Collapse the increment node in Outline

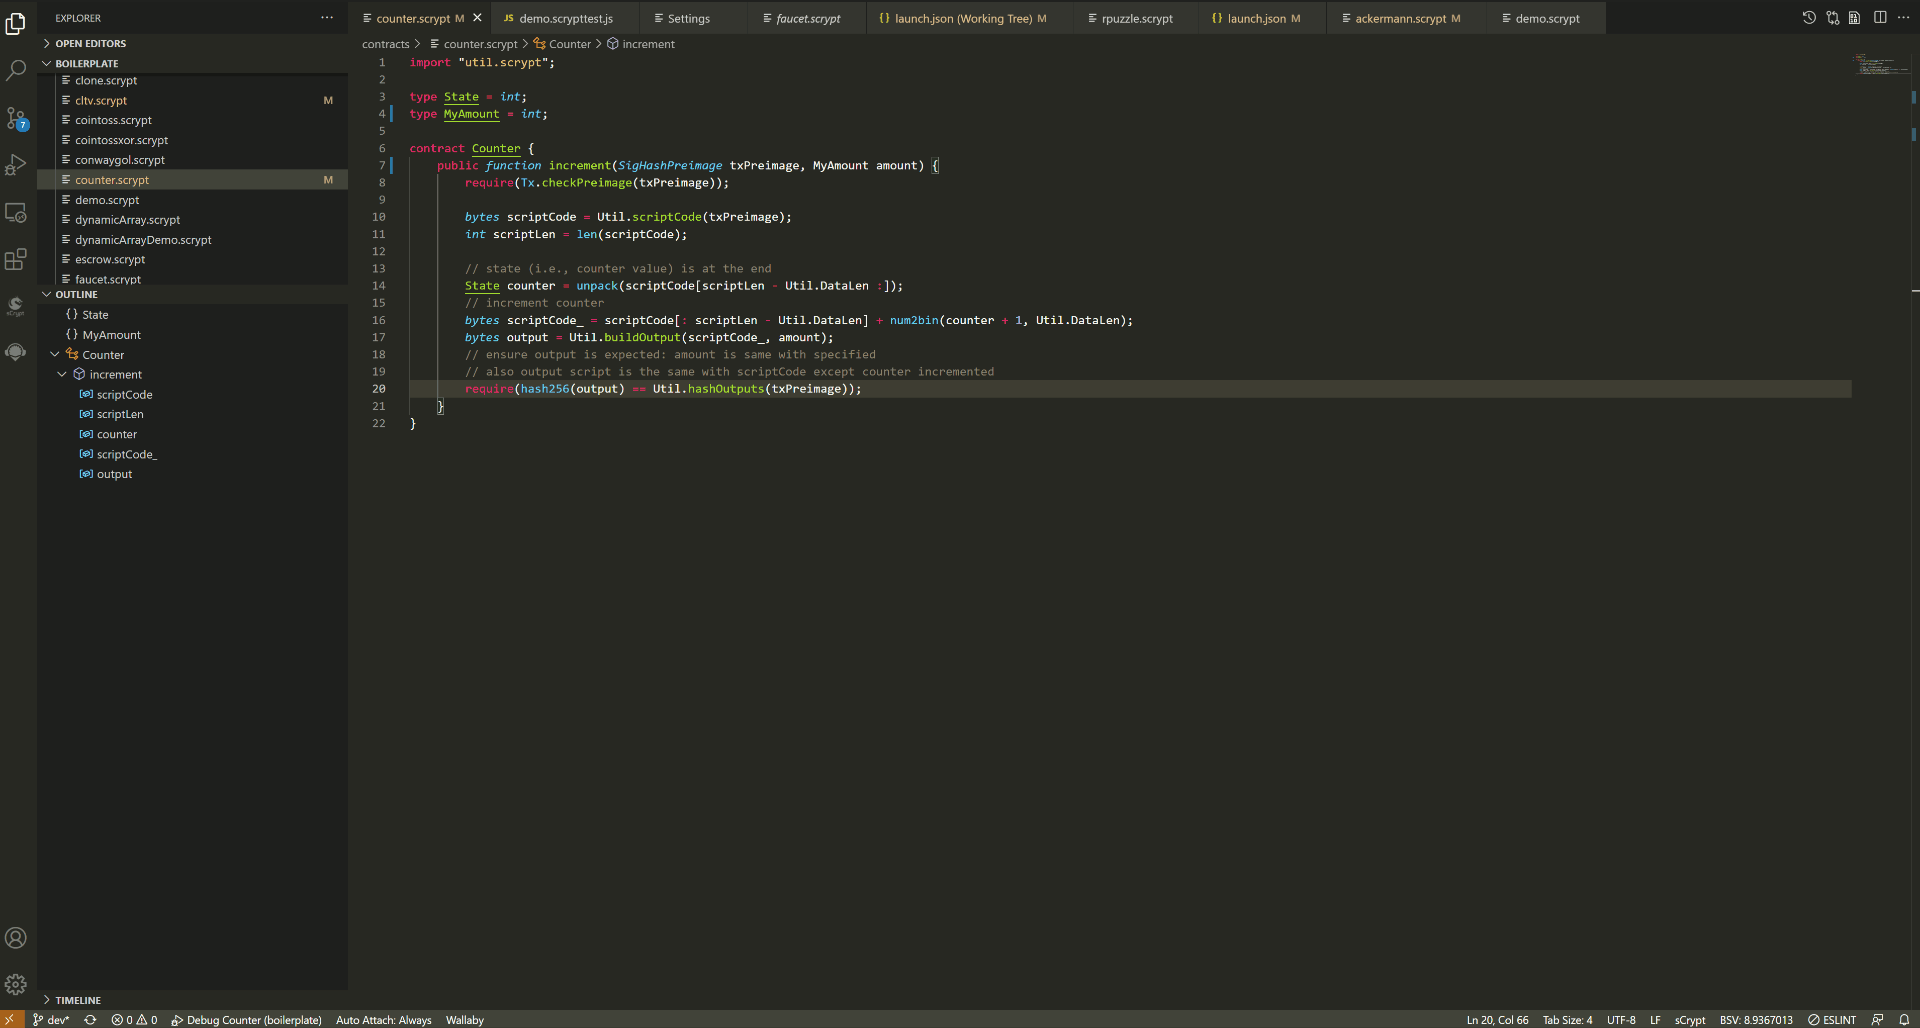[62, 375]
